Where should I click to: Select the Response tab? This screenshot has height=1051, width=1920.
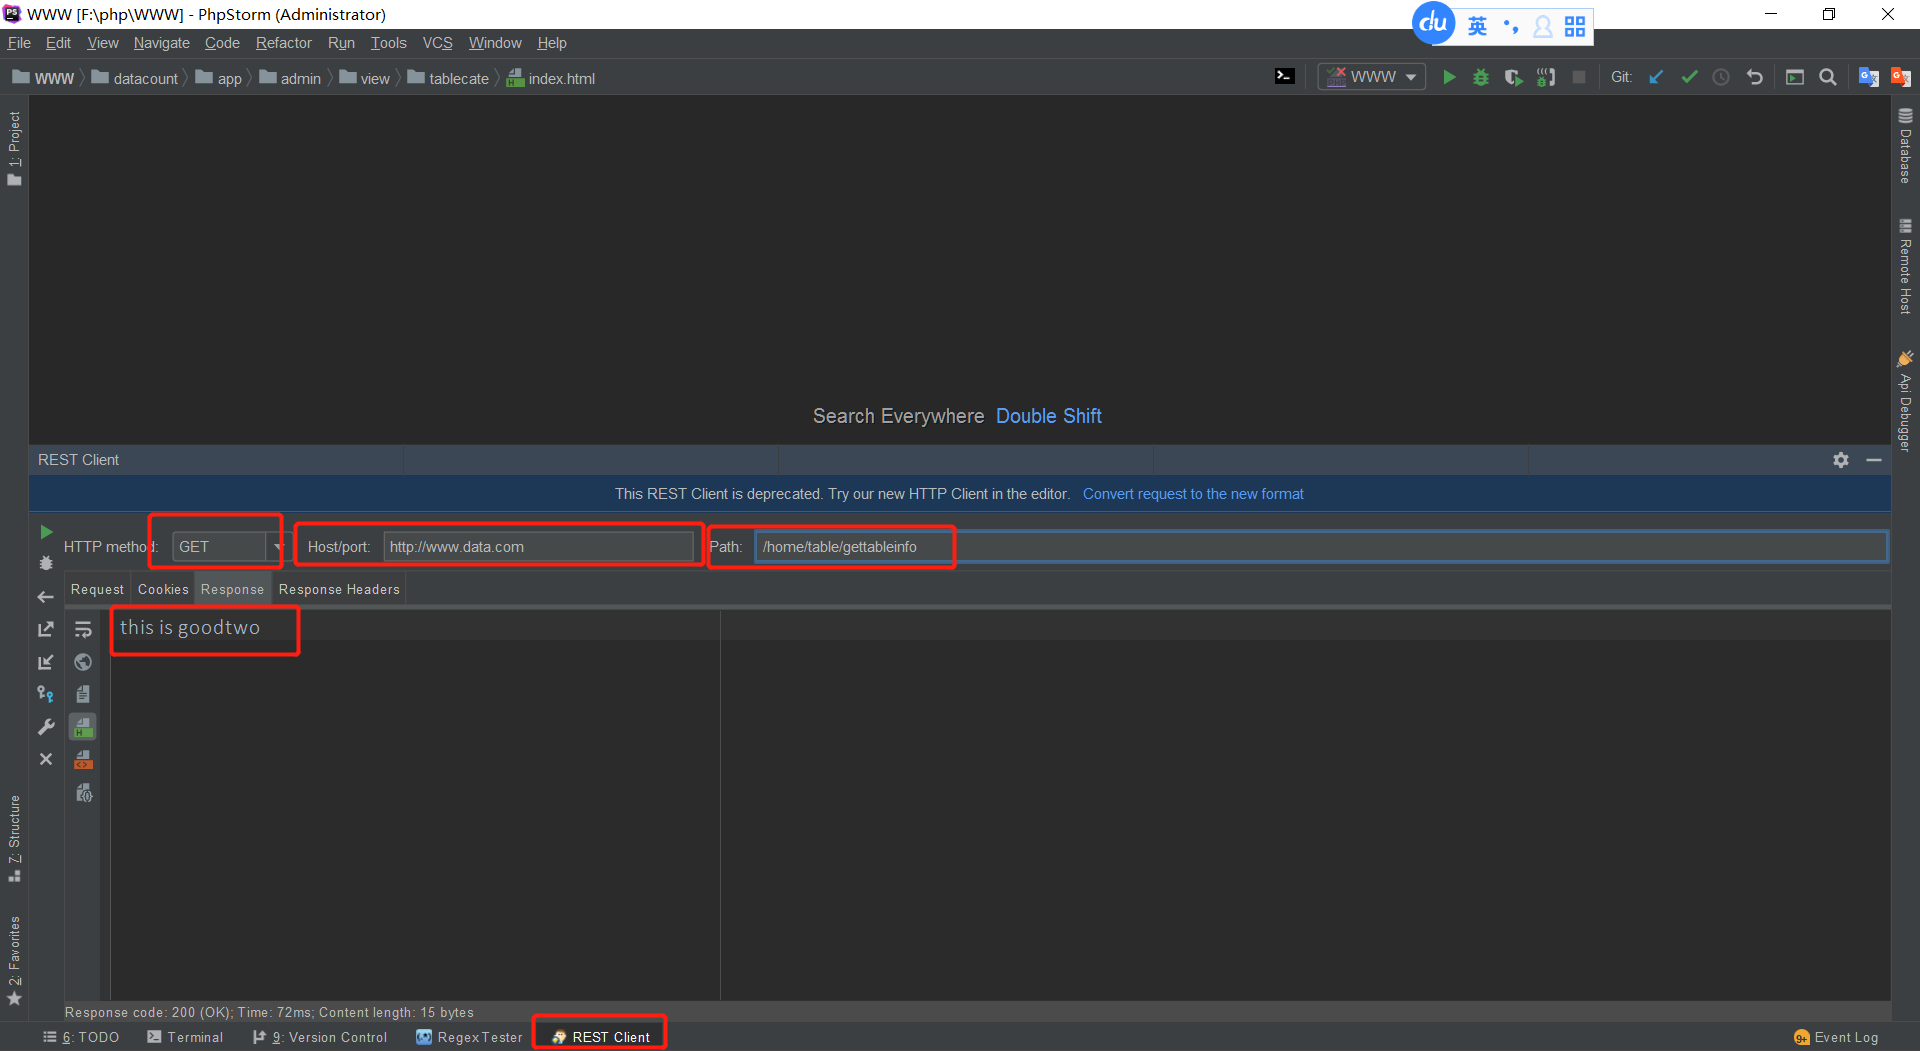[232, 589]
